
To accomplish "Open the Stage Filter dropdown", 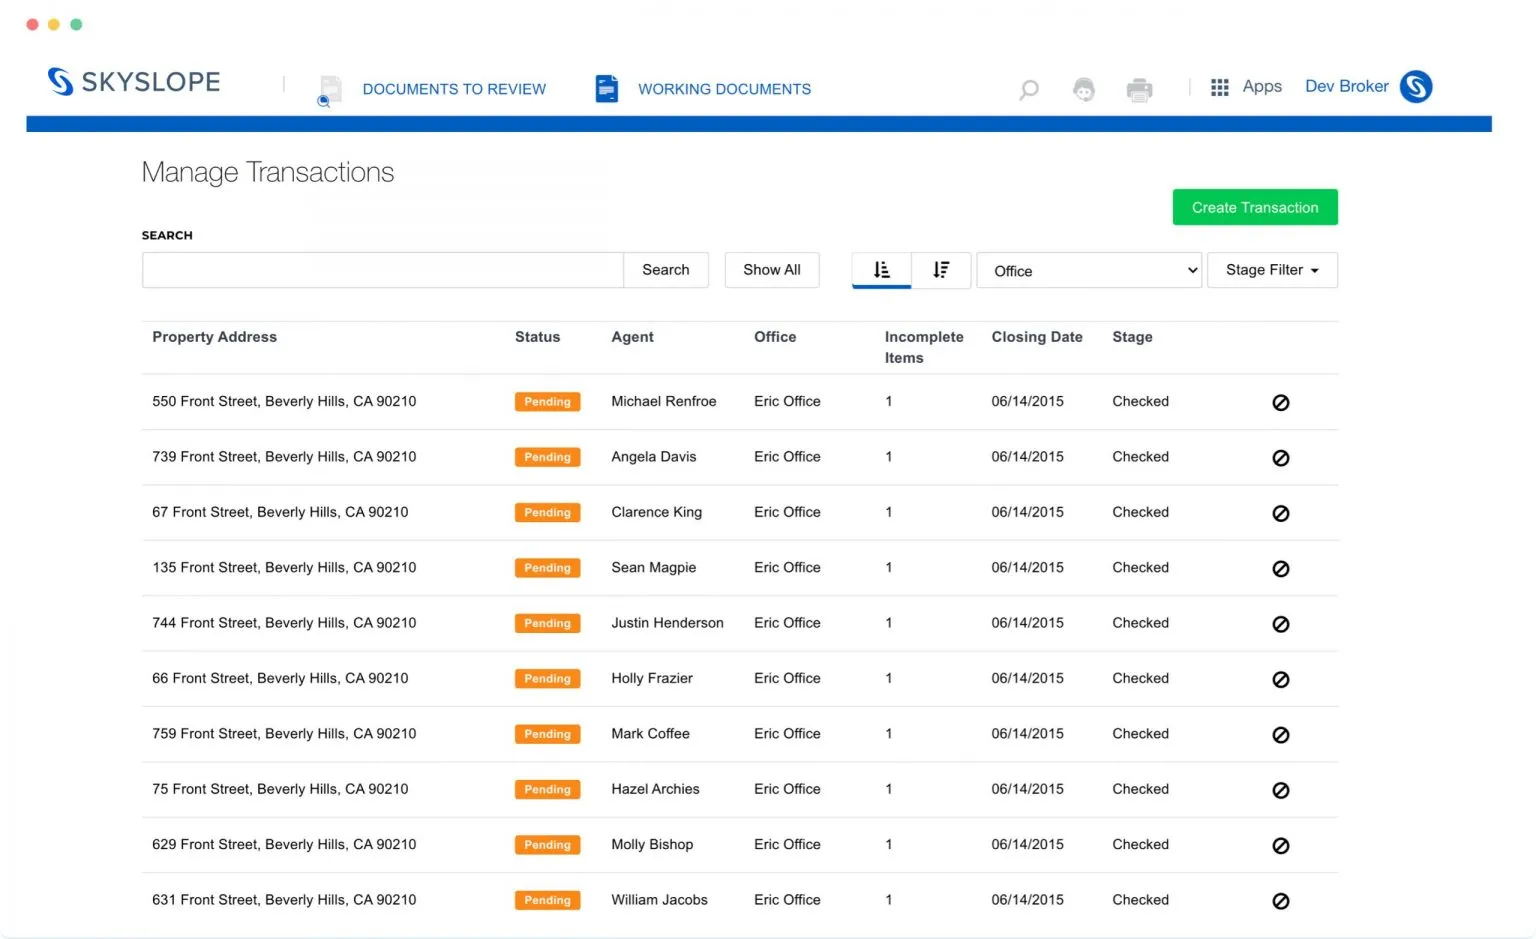I will click(x=1271, y=270).
